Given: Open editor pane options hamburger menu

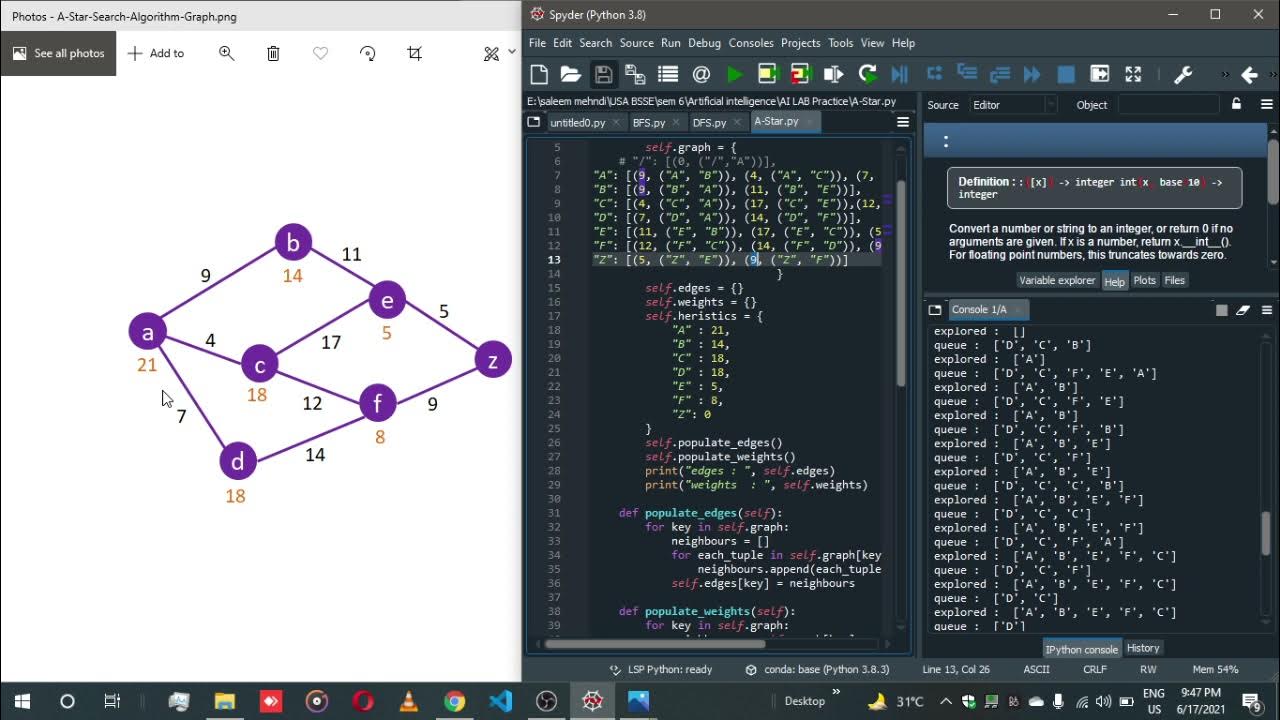Looking at the screenshot, I should point(903,122).
